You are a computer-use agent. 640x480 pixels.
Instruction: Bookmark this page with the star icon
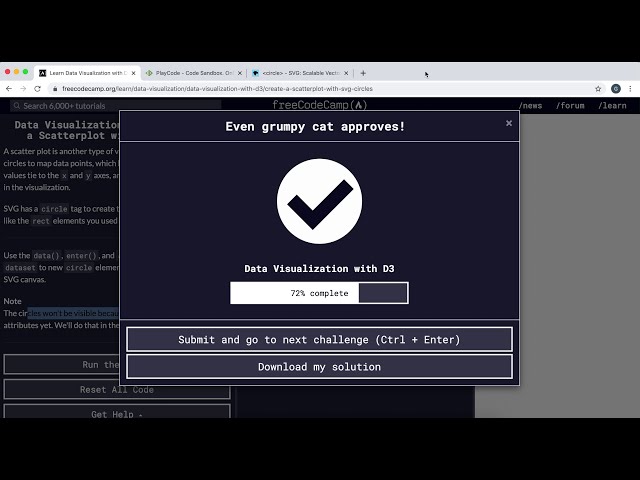pos(598,88)
